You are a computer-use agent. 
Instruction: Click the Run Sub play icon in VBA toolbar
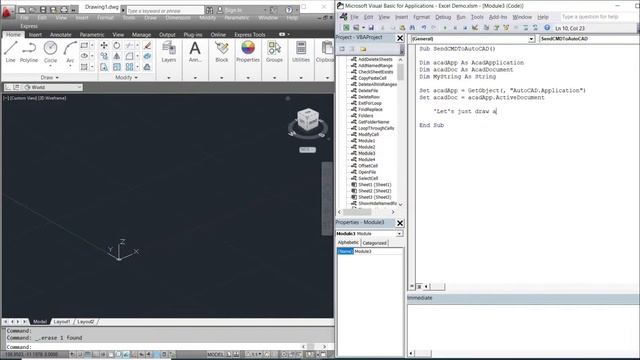(444, 28)
